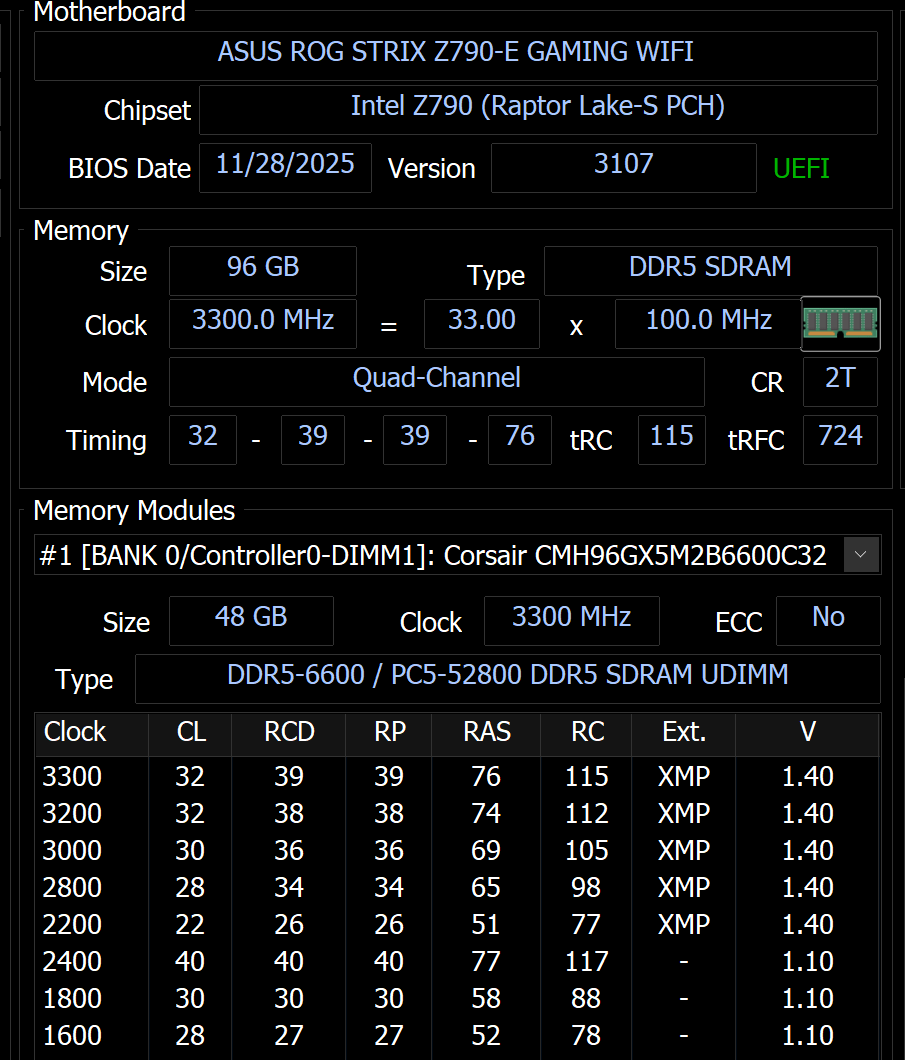Click the 3300.0 MHz memory clock field
Viewport: 905px width, 1060px height.
[262, 322]
